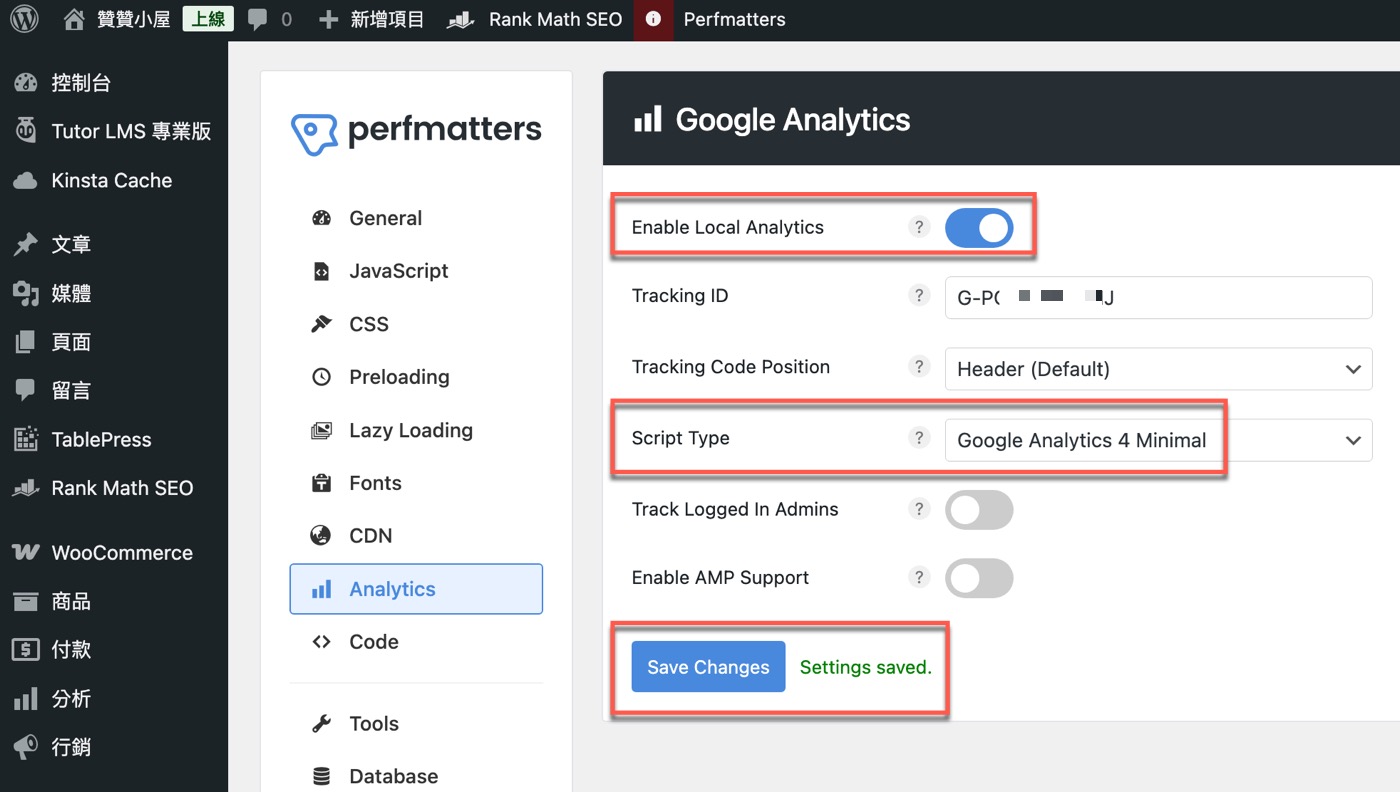Open the General settings tab
Image resolution: width=1400 pixels, height=792 pixels.
416,218
